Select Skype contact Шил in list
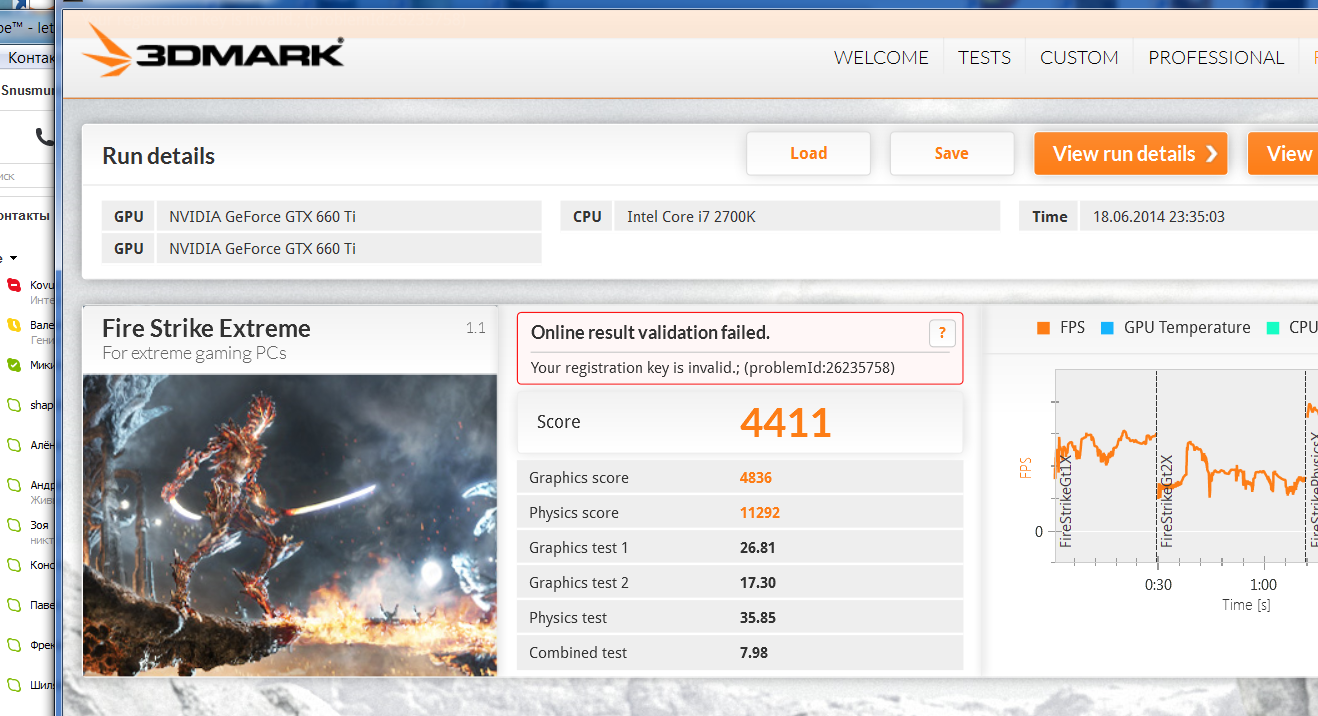The height and width of the screenshot is (716, 1318). 30,685
